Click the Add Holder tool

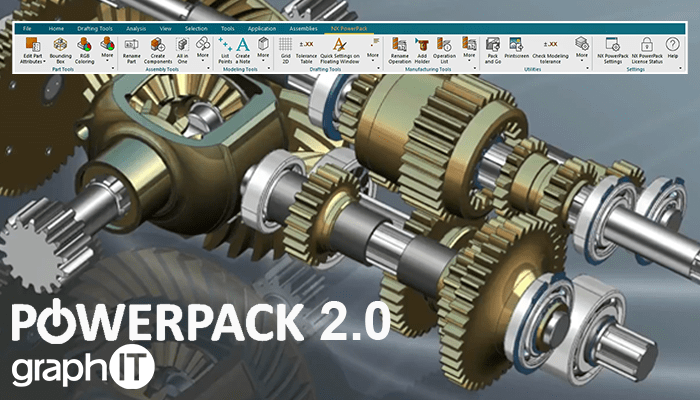[422, 50]
